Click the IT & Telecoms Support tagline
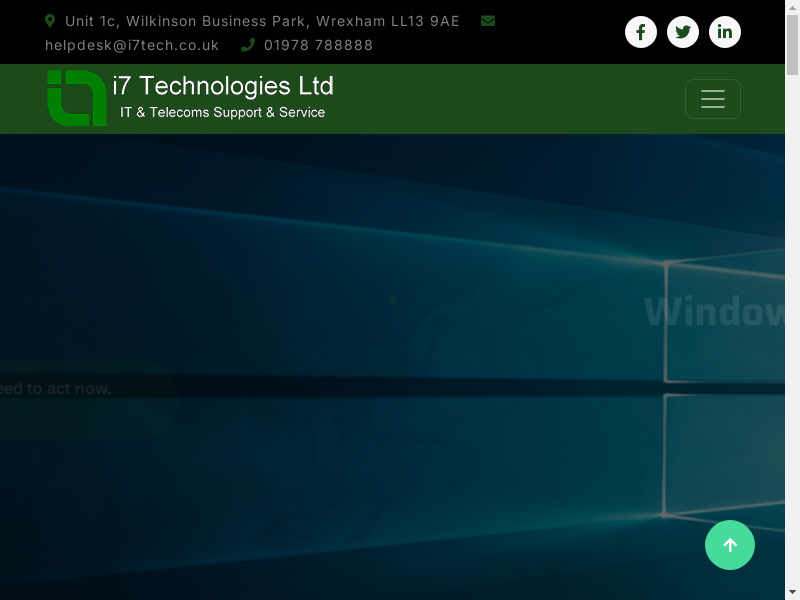Image resolution: width=800 pixels, height=600 pixels. click(x=222, y=113)
